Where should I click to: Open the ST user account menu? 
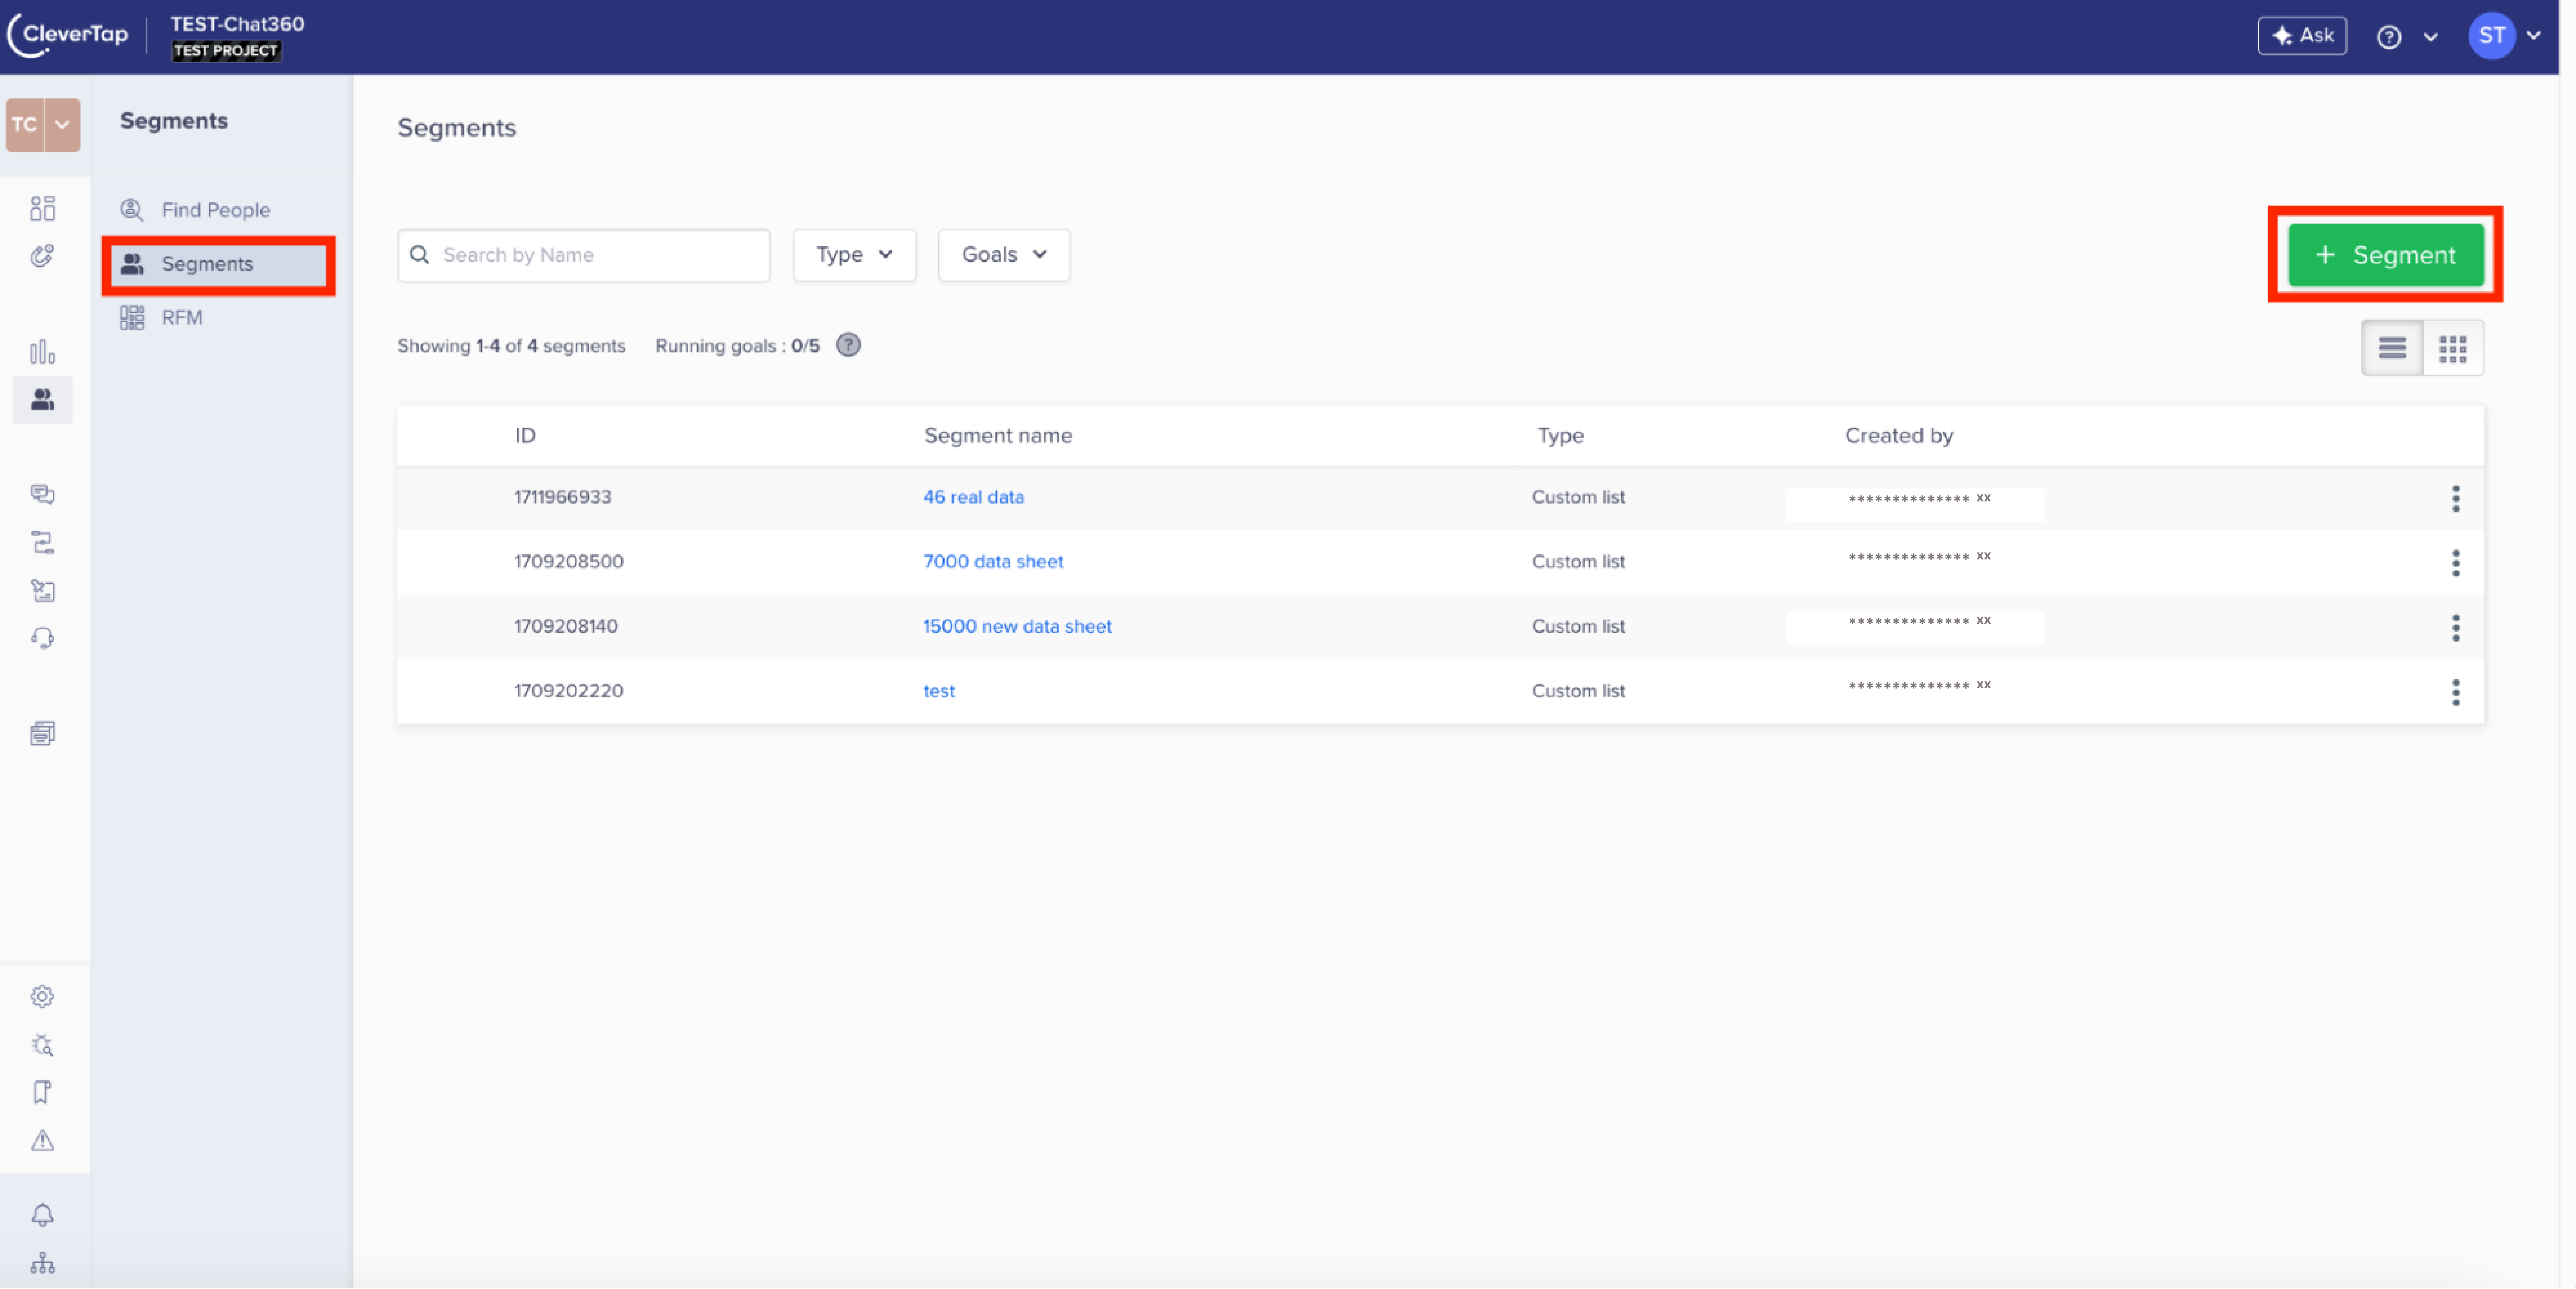pyautogui.click(x=2505, y=36)
